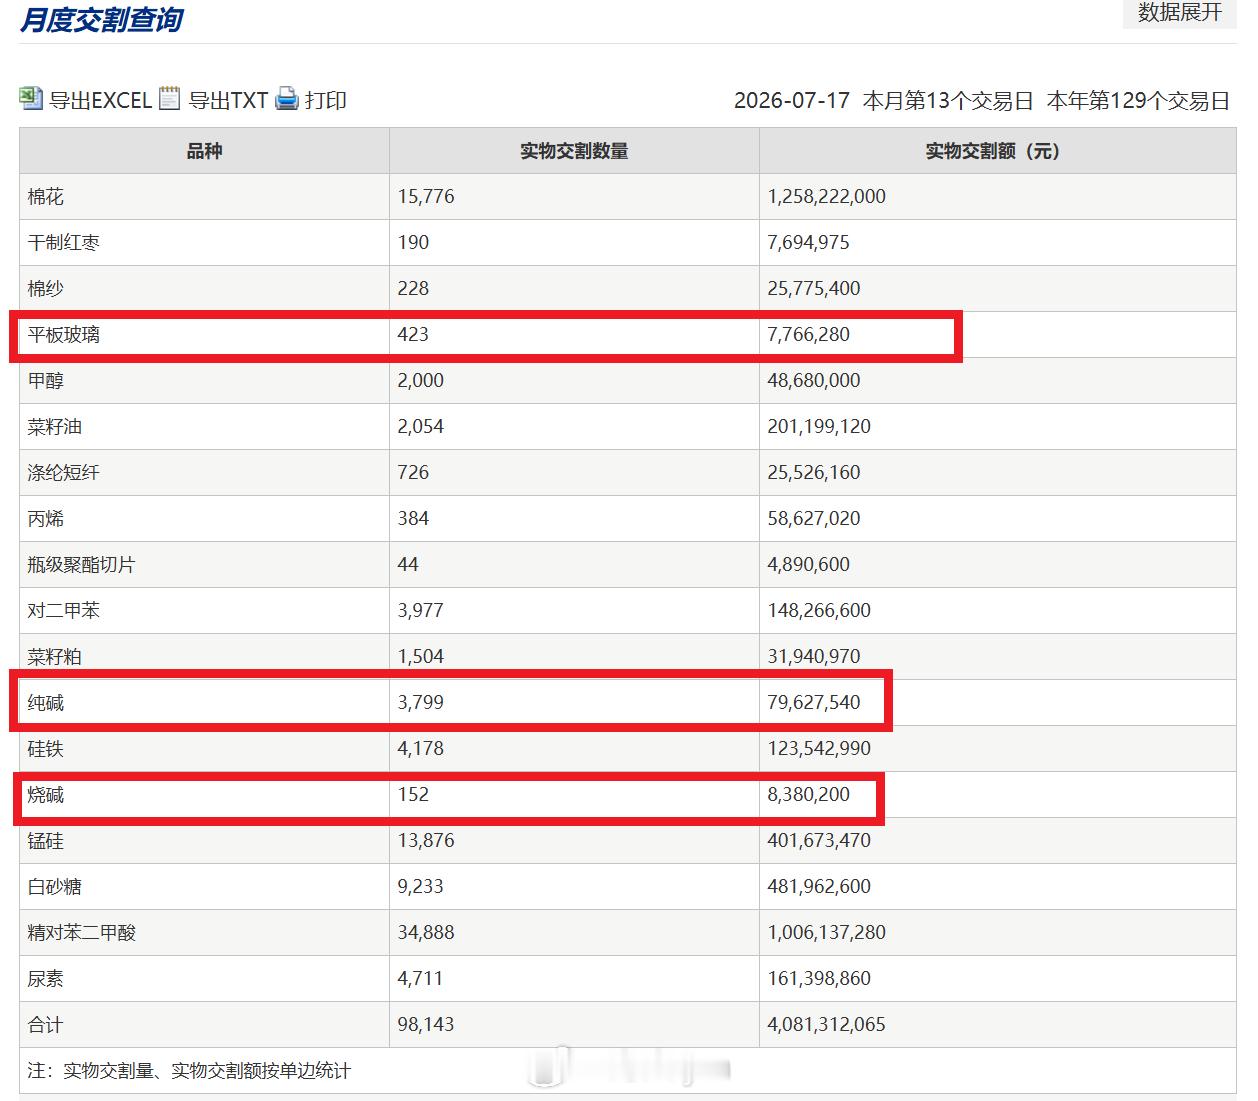Click the Excel export icon
The height and width of the screenshot is (1101, 1258).
point(31,98)
